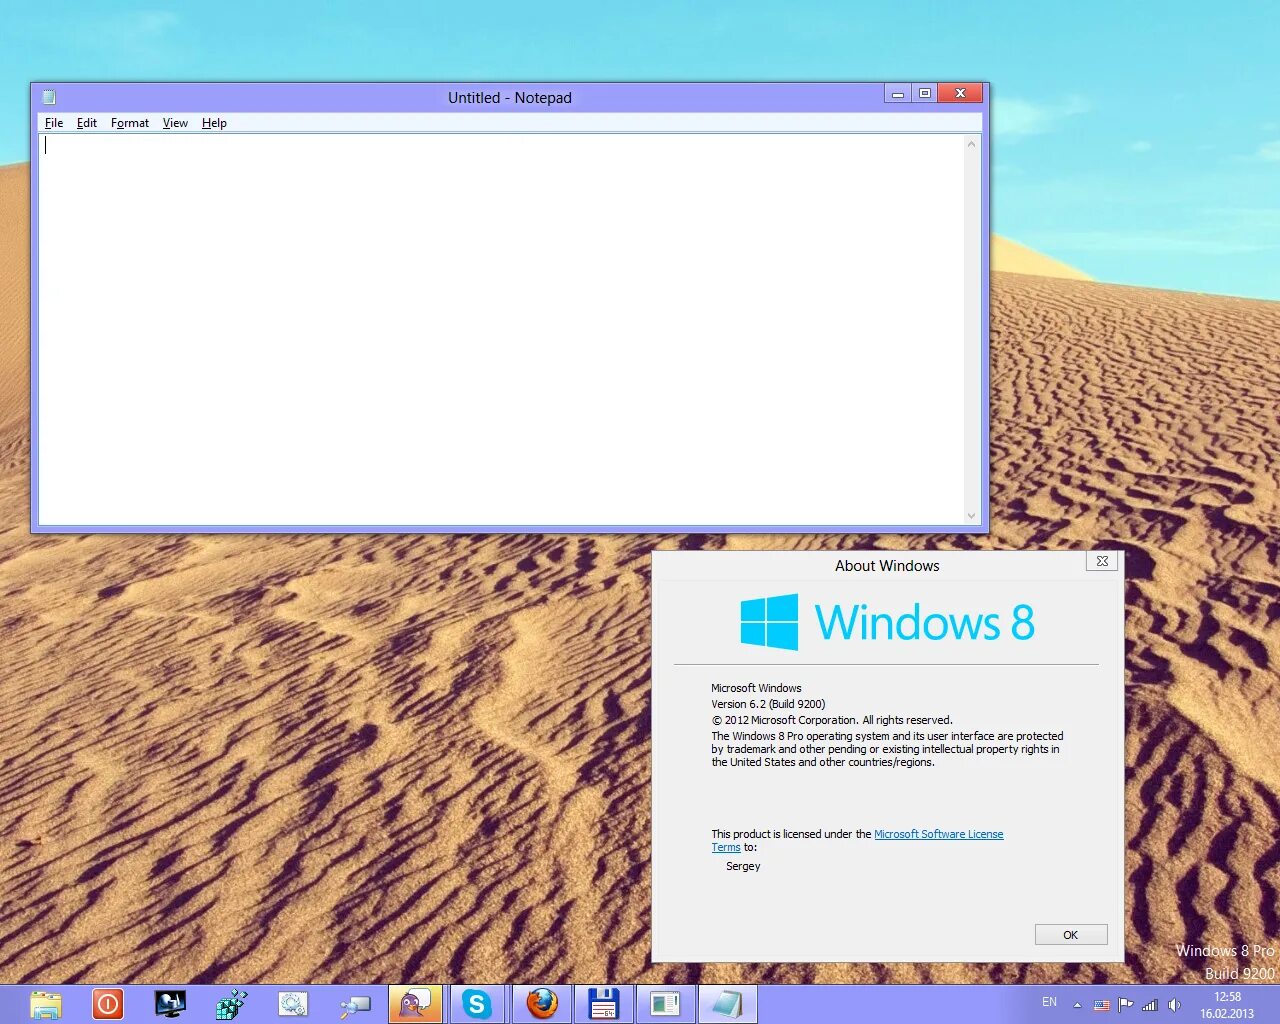Click the licensee name 'Sergey'
Viewport: 1280px width, 1024px height.
click(743, 866)
